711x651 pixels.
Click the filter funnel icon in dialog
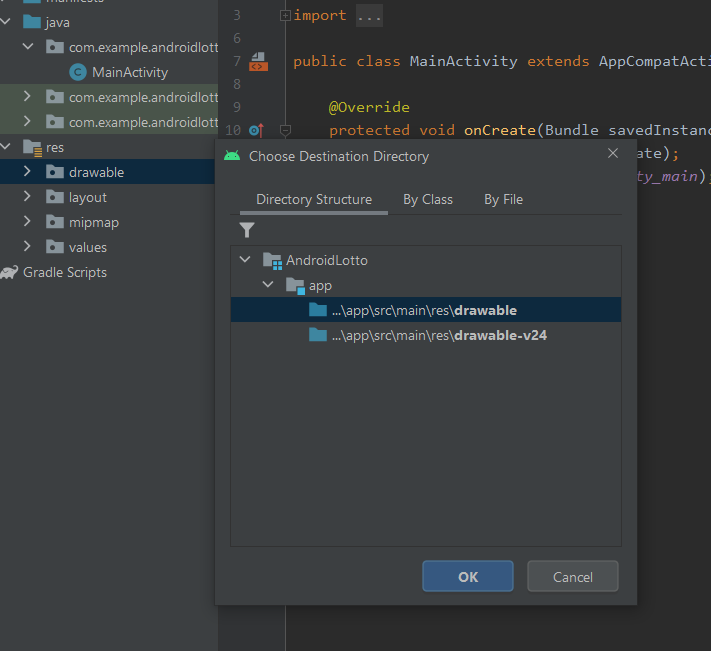247,230
